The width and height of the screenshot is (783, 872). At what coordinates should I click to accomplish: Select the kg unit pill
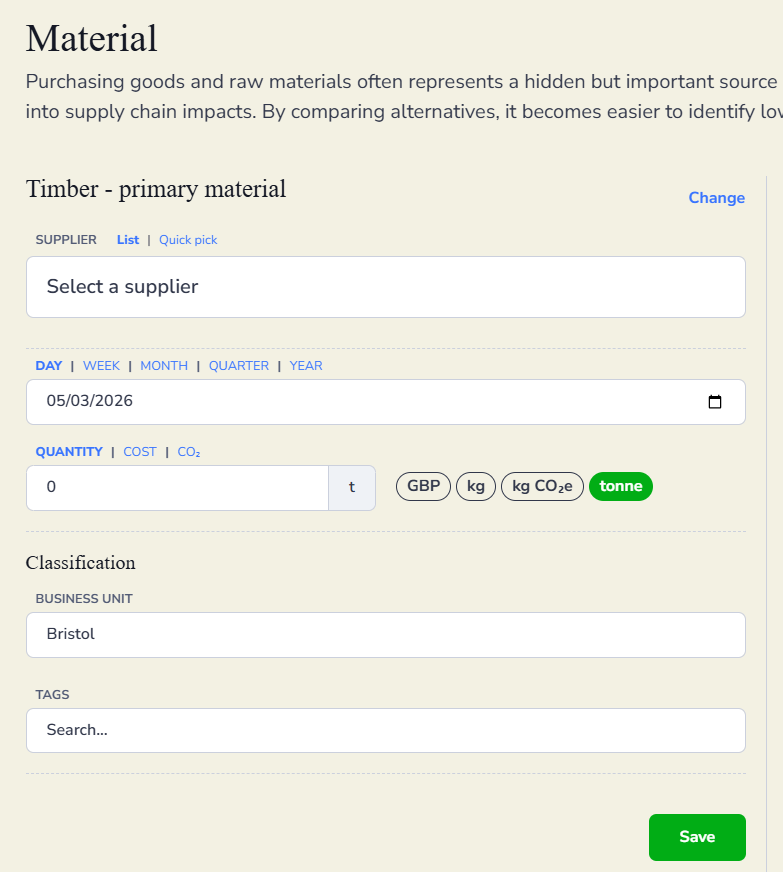pos(476,487)
